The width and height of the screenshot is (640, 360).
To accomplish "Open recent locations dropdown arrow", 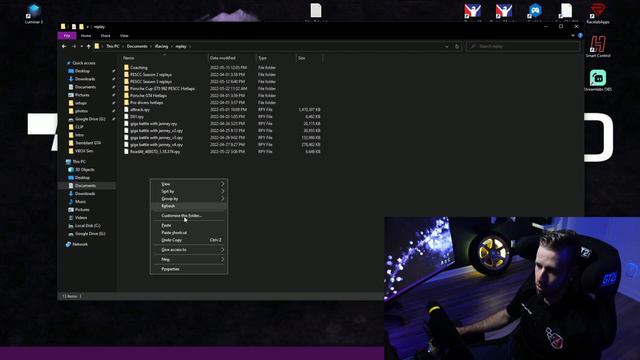I will click(82, 47).
